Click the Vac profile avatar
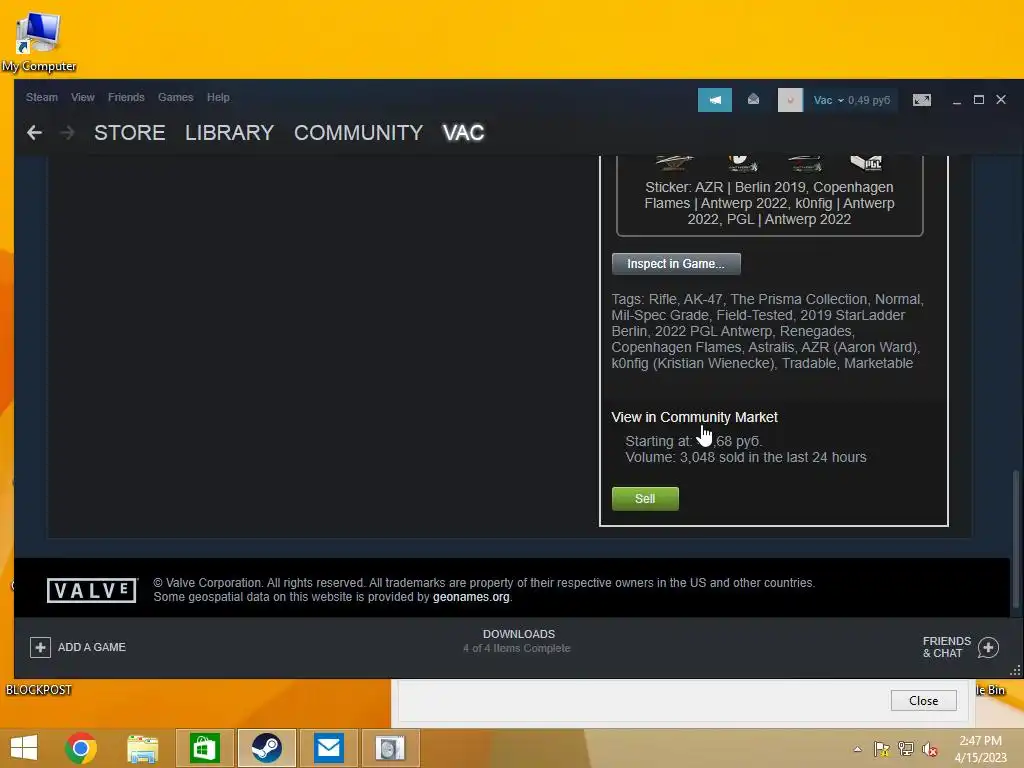Viewport: 1024px width, 768px height. (x=790, y=100)
